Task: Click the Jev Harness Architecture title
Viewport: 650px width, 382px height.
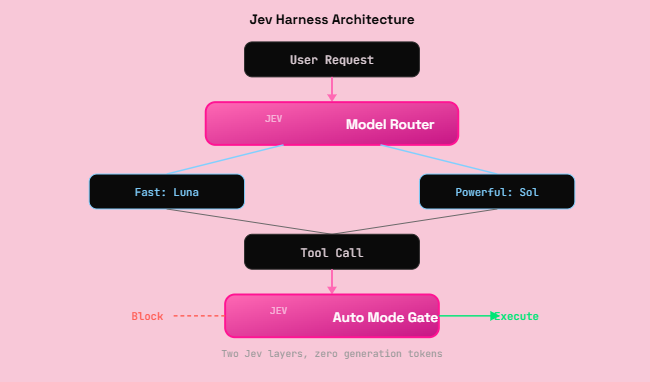Action: (332, 19)
